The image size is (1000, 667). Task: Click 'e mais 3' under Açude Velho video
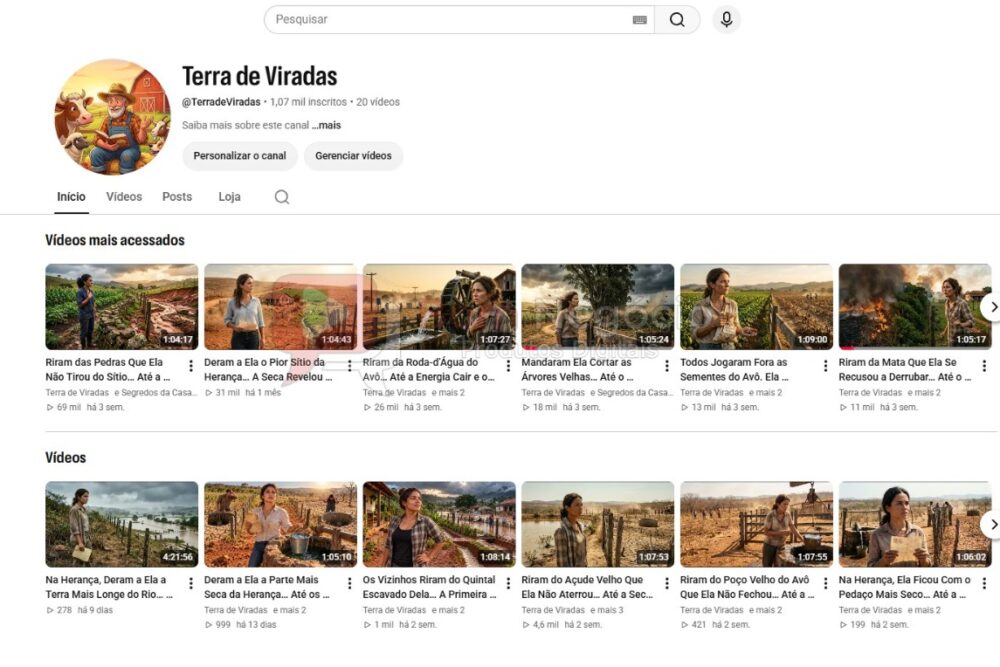[x=607, y=610]
